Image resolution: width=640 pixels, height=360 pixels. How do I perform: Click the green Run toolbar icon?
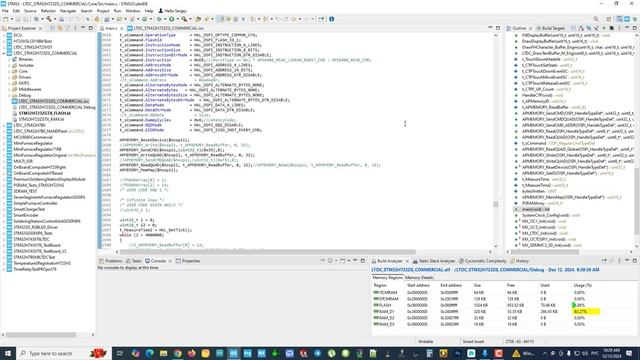(171, 19)
